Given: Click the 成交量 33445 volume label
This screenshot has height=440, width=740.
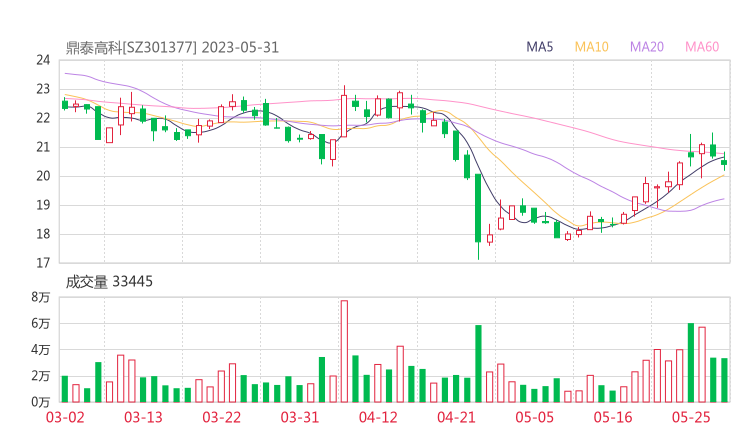Looking at the screenshot, I should coord(109,282).
